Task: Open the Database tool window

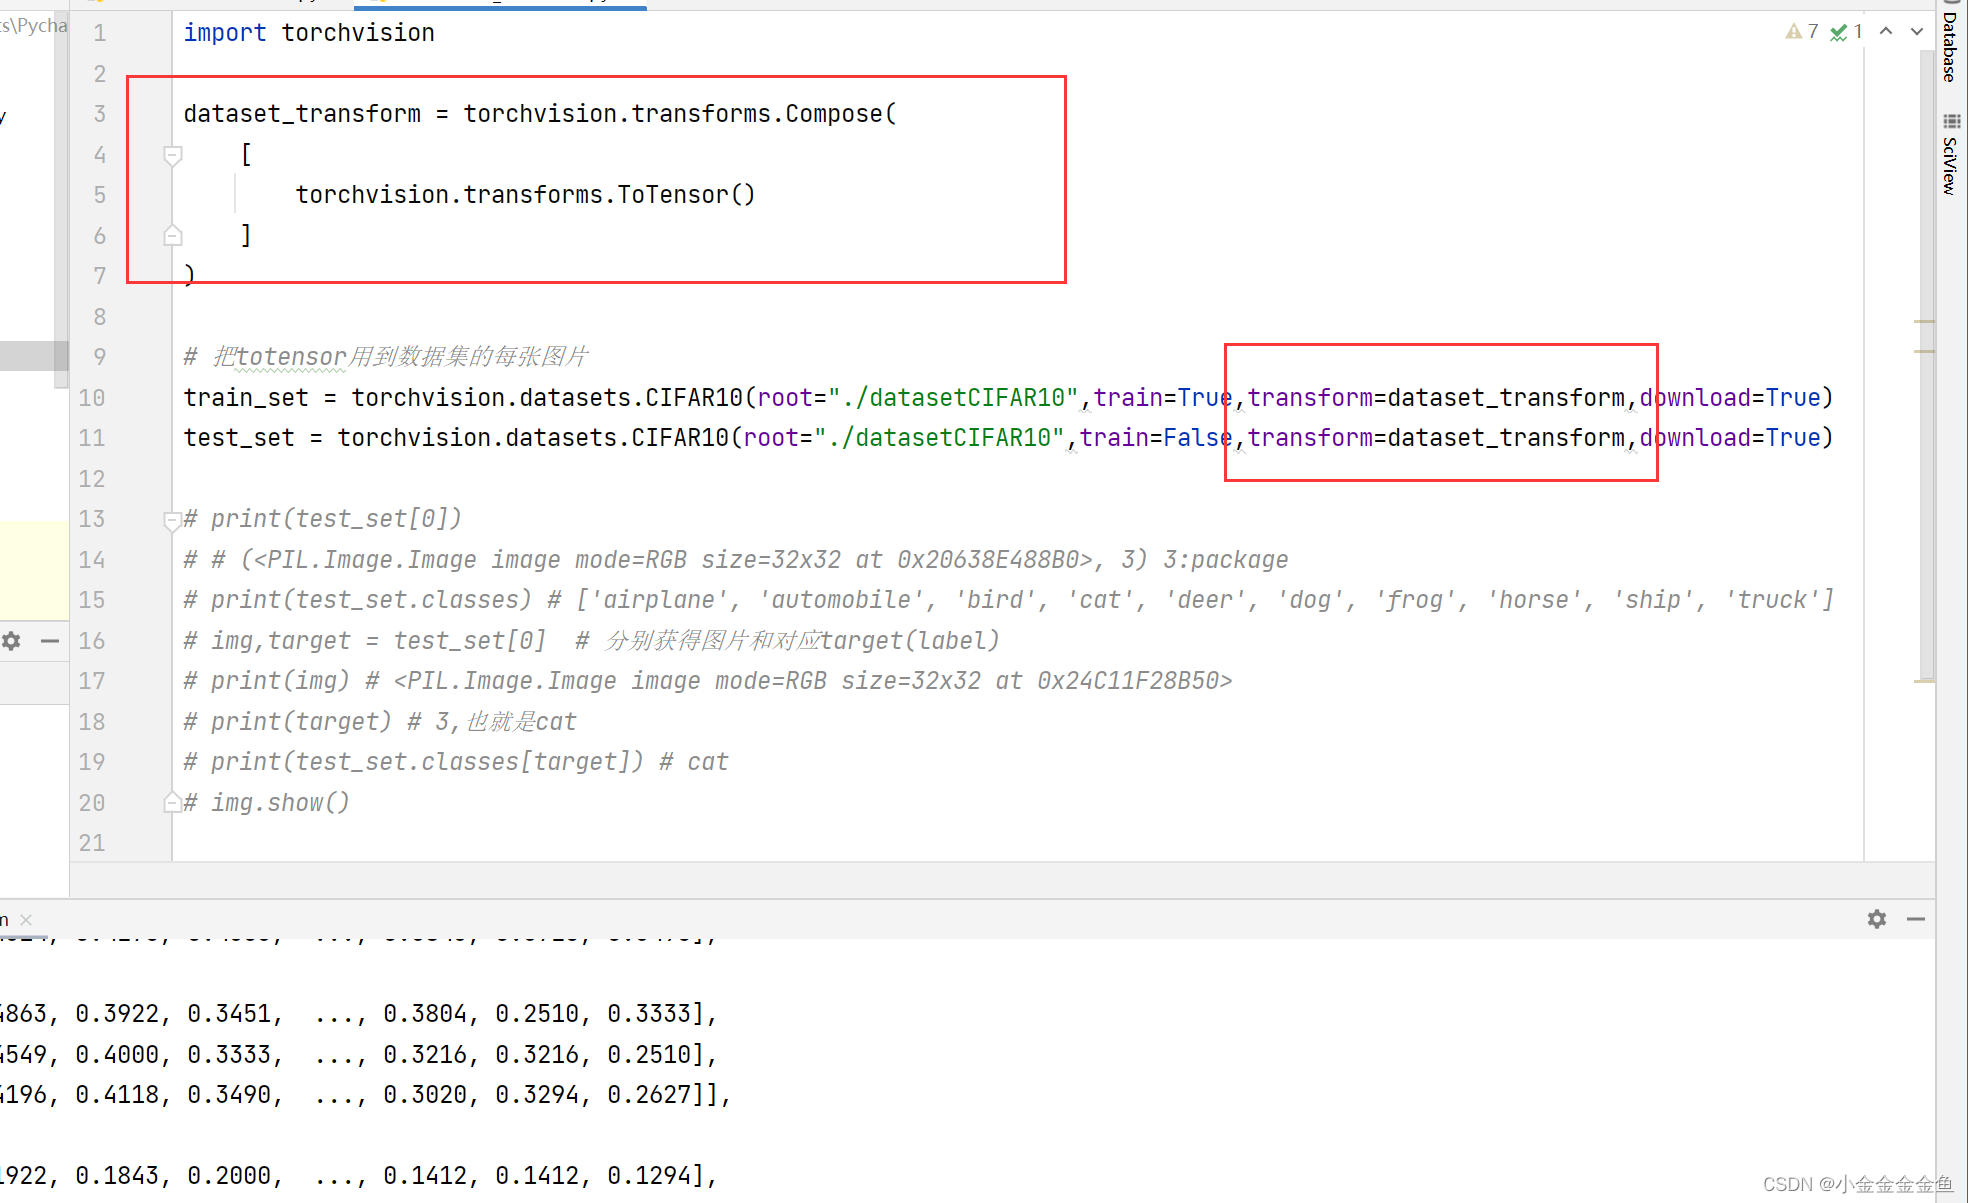Action: point(1950,42)
